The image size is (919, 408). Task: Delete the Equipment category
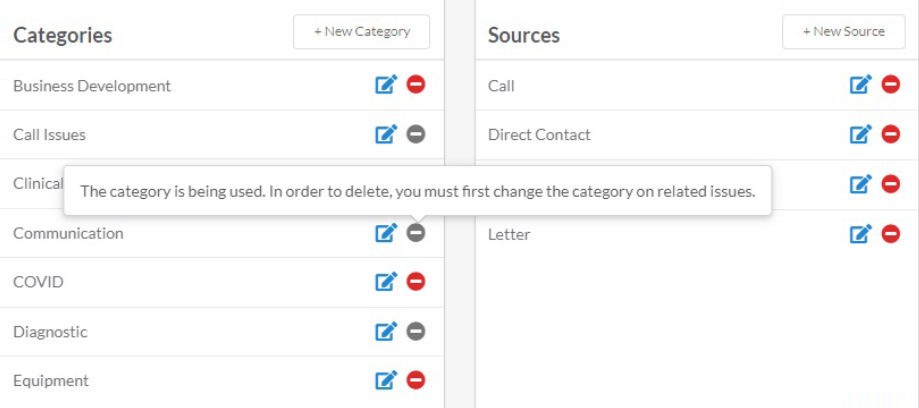(416, 380)
